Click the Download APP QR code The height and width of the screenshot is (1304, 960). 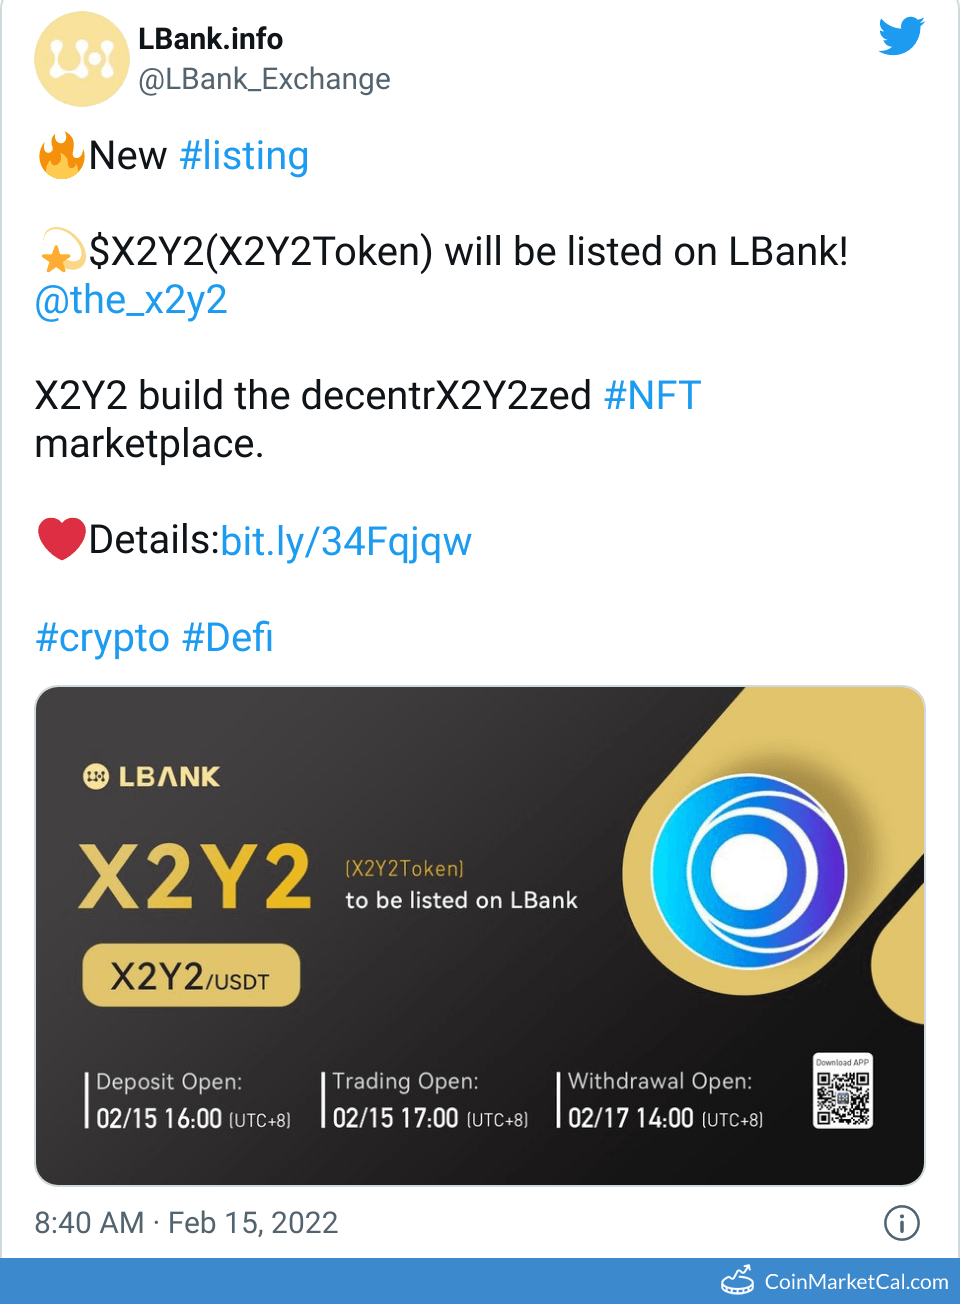click(x=843, y=1095)
